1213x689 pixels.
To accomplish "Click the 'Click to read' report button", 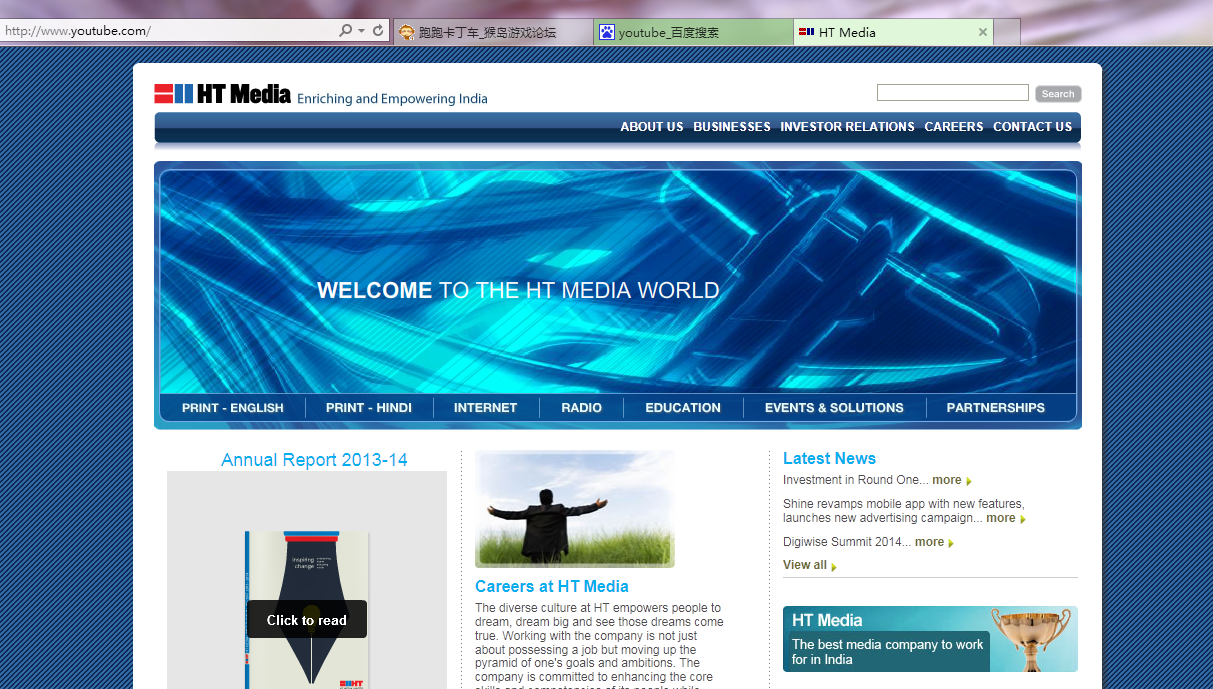I will pyautogui.click(x=307, y=620).
